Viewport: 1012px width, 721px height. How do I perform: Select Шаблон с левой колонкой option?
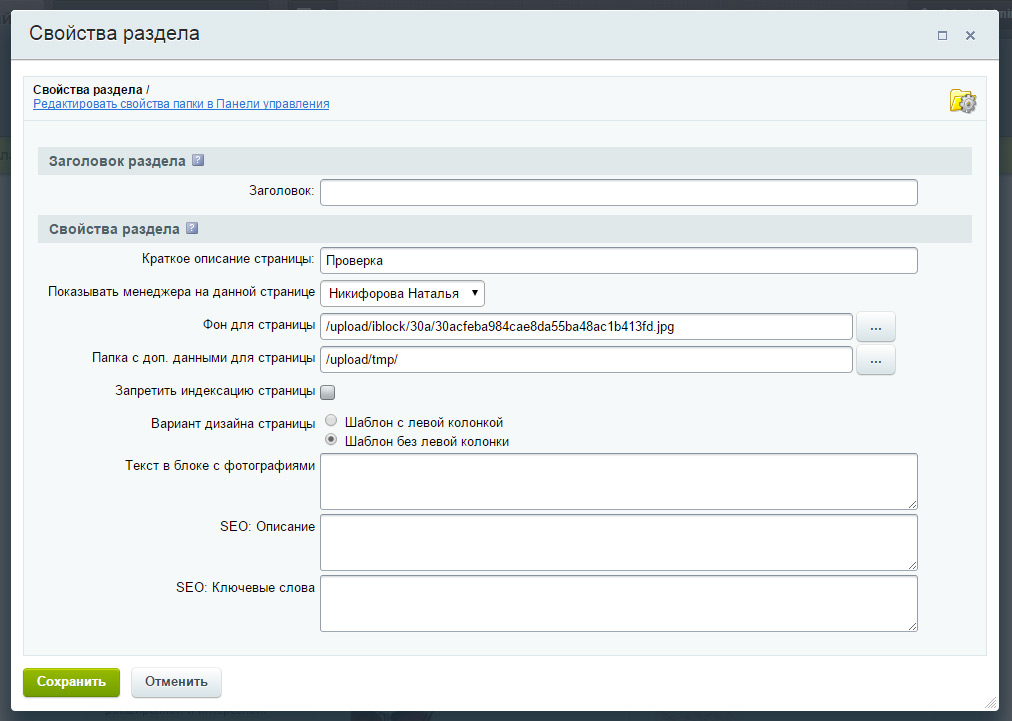tap(331, 422)
